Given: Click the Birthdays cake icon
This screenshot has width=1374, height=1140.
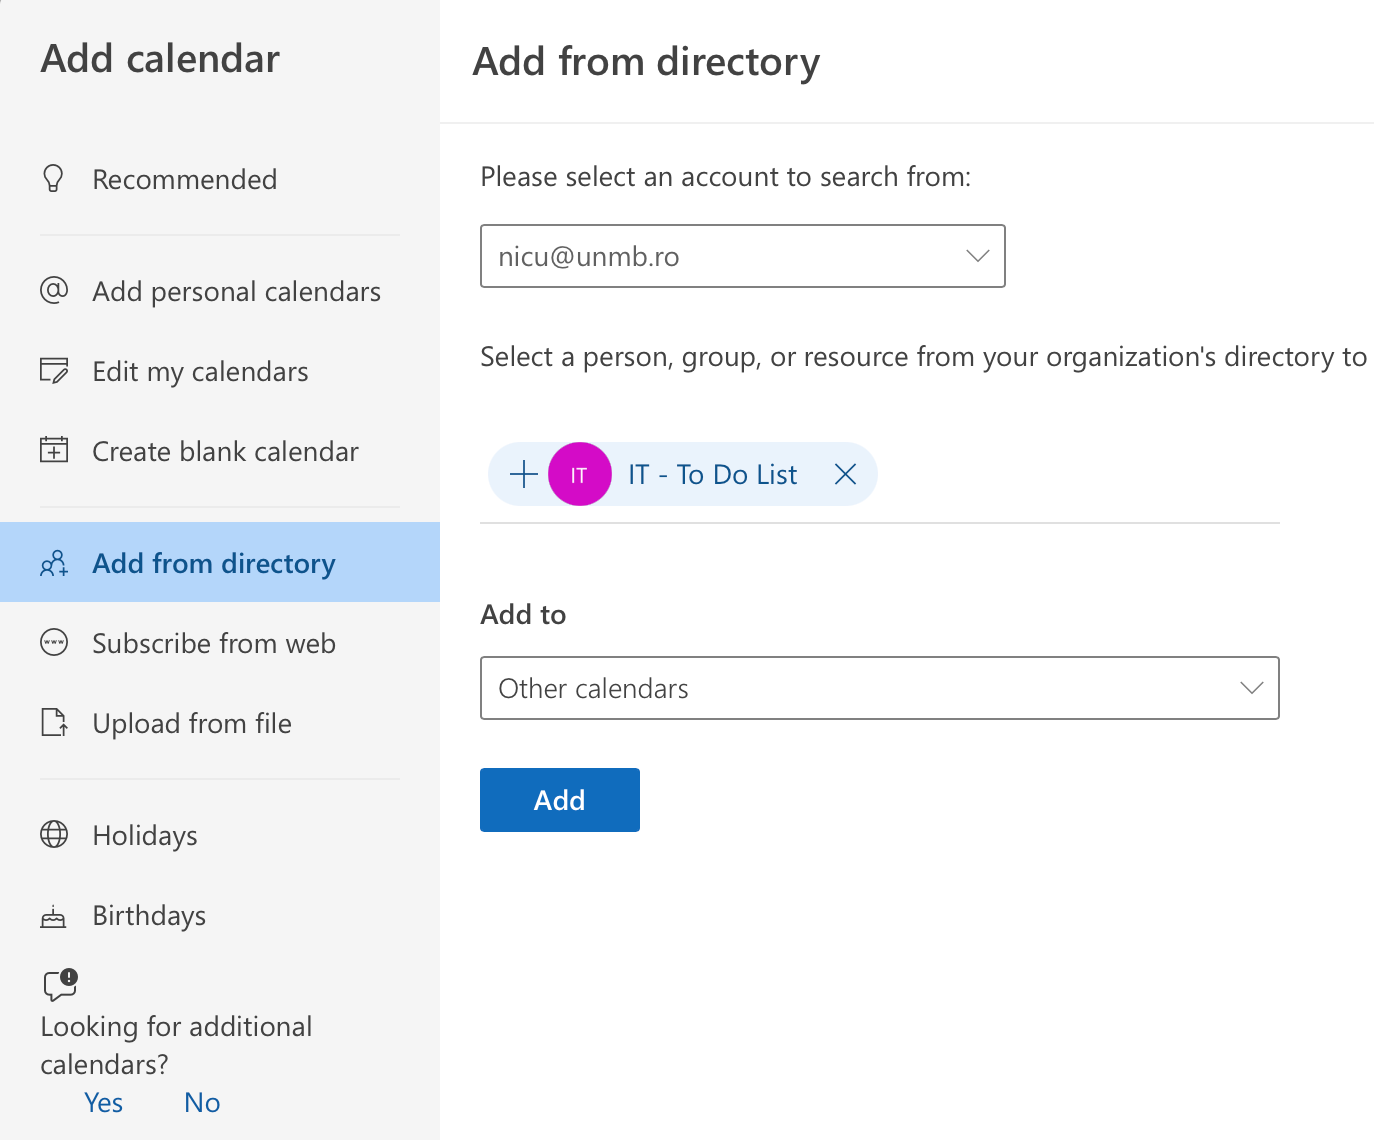Looking at the screenshot, I should 54,916.
